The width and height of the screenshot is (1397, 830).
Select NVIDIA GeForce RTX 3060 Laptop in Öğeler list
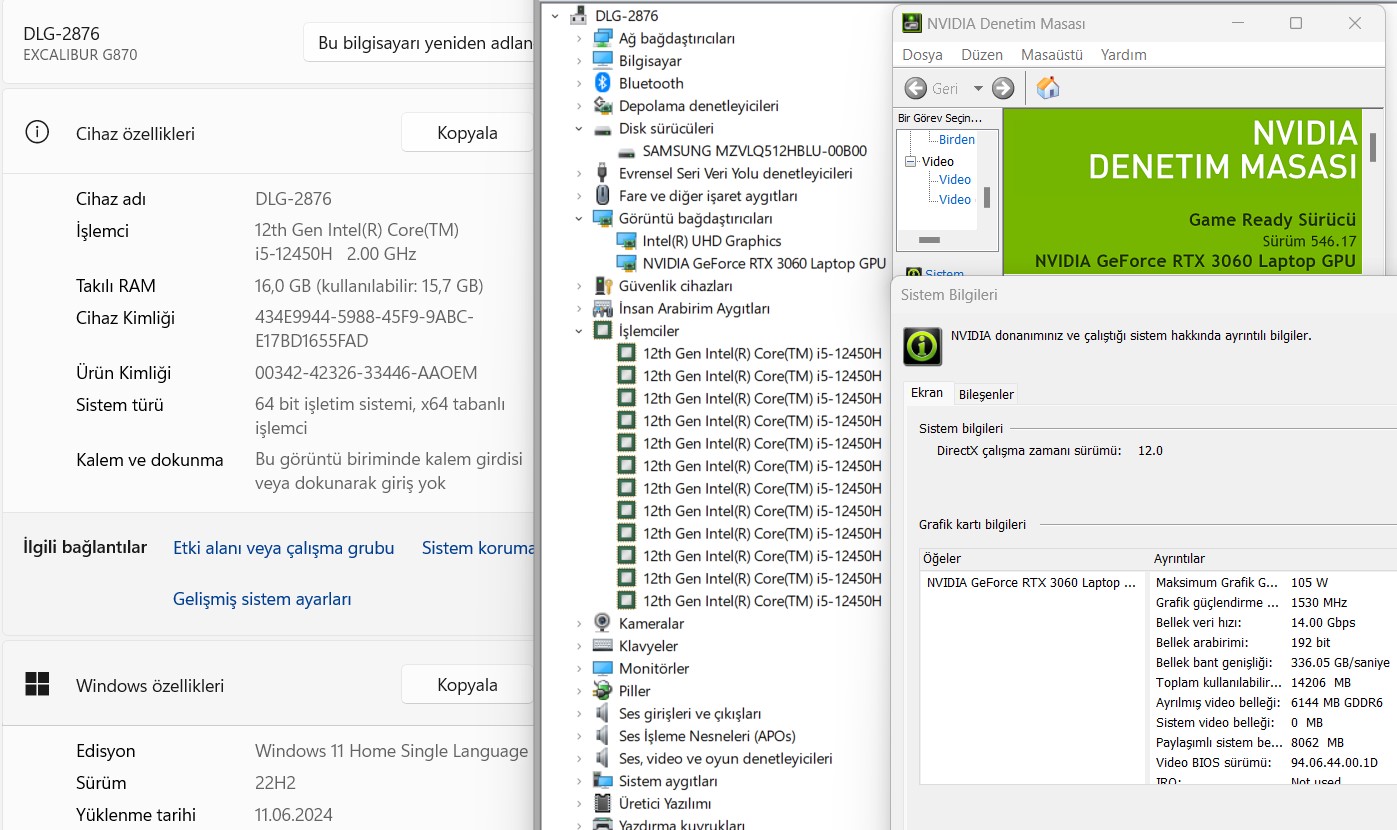1032,582
